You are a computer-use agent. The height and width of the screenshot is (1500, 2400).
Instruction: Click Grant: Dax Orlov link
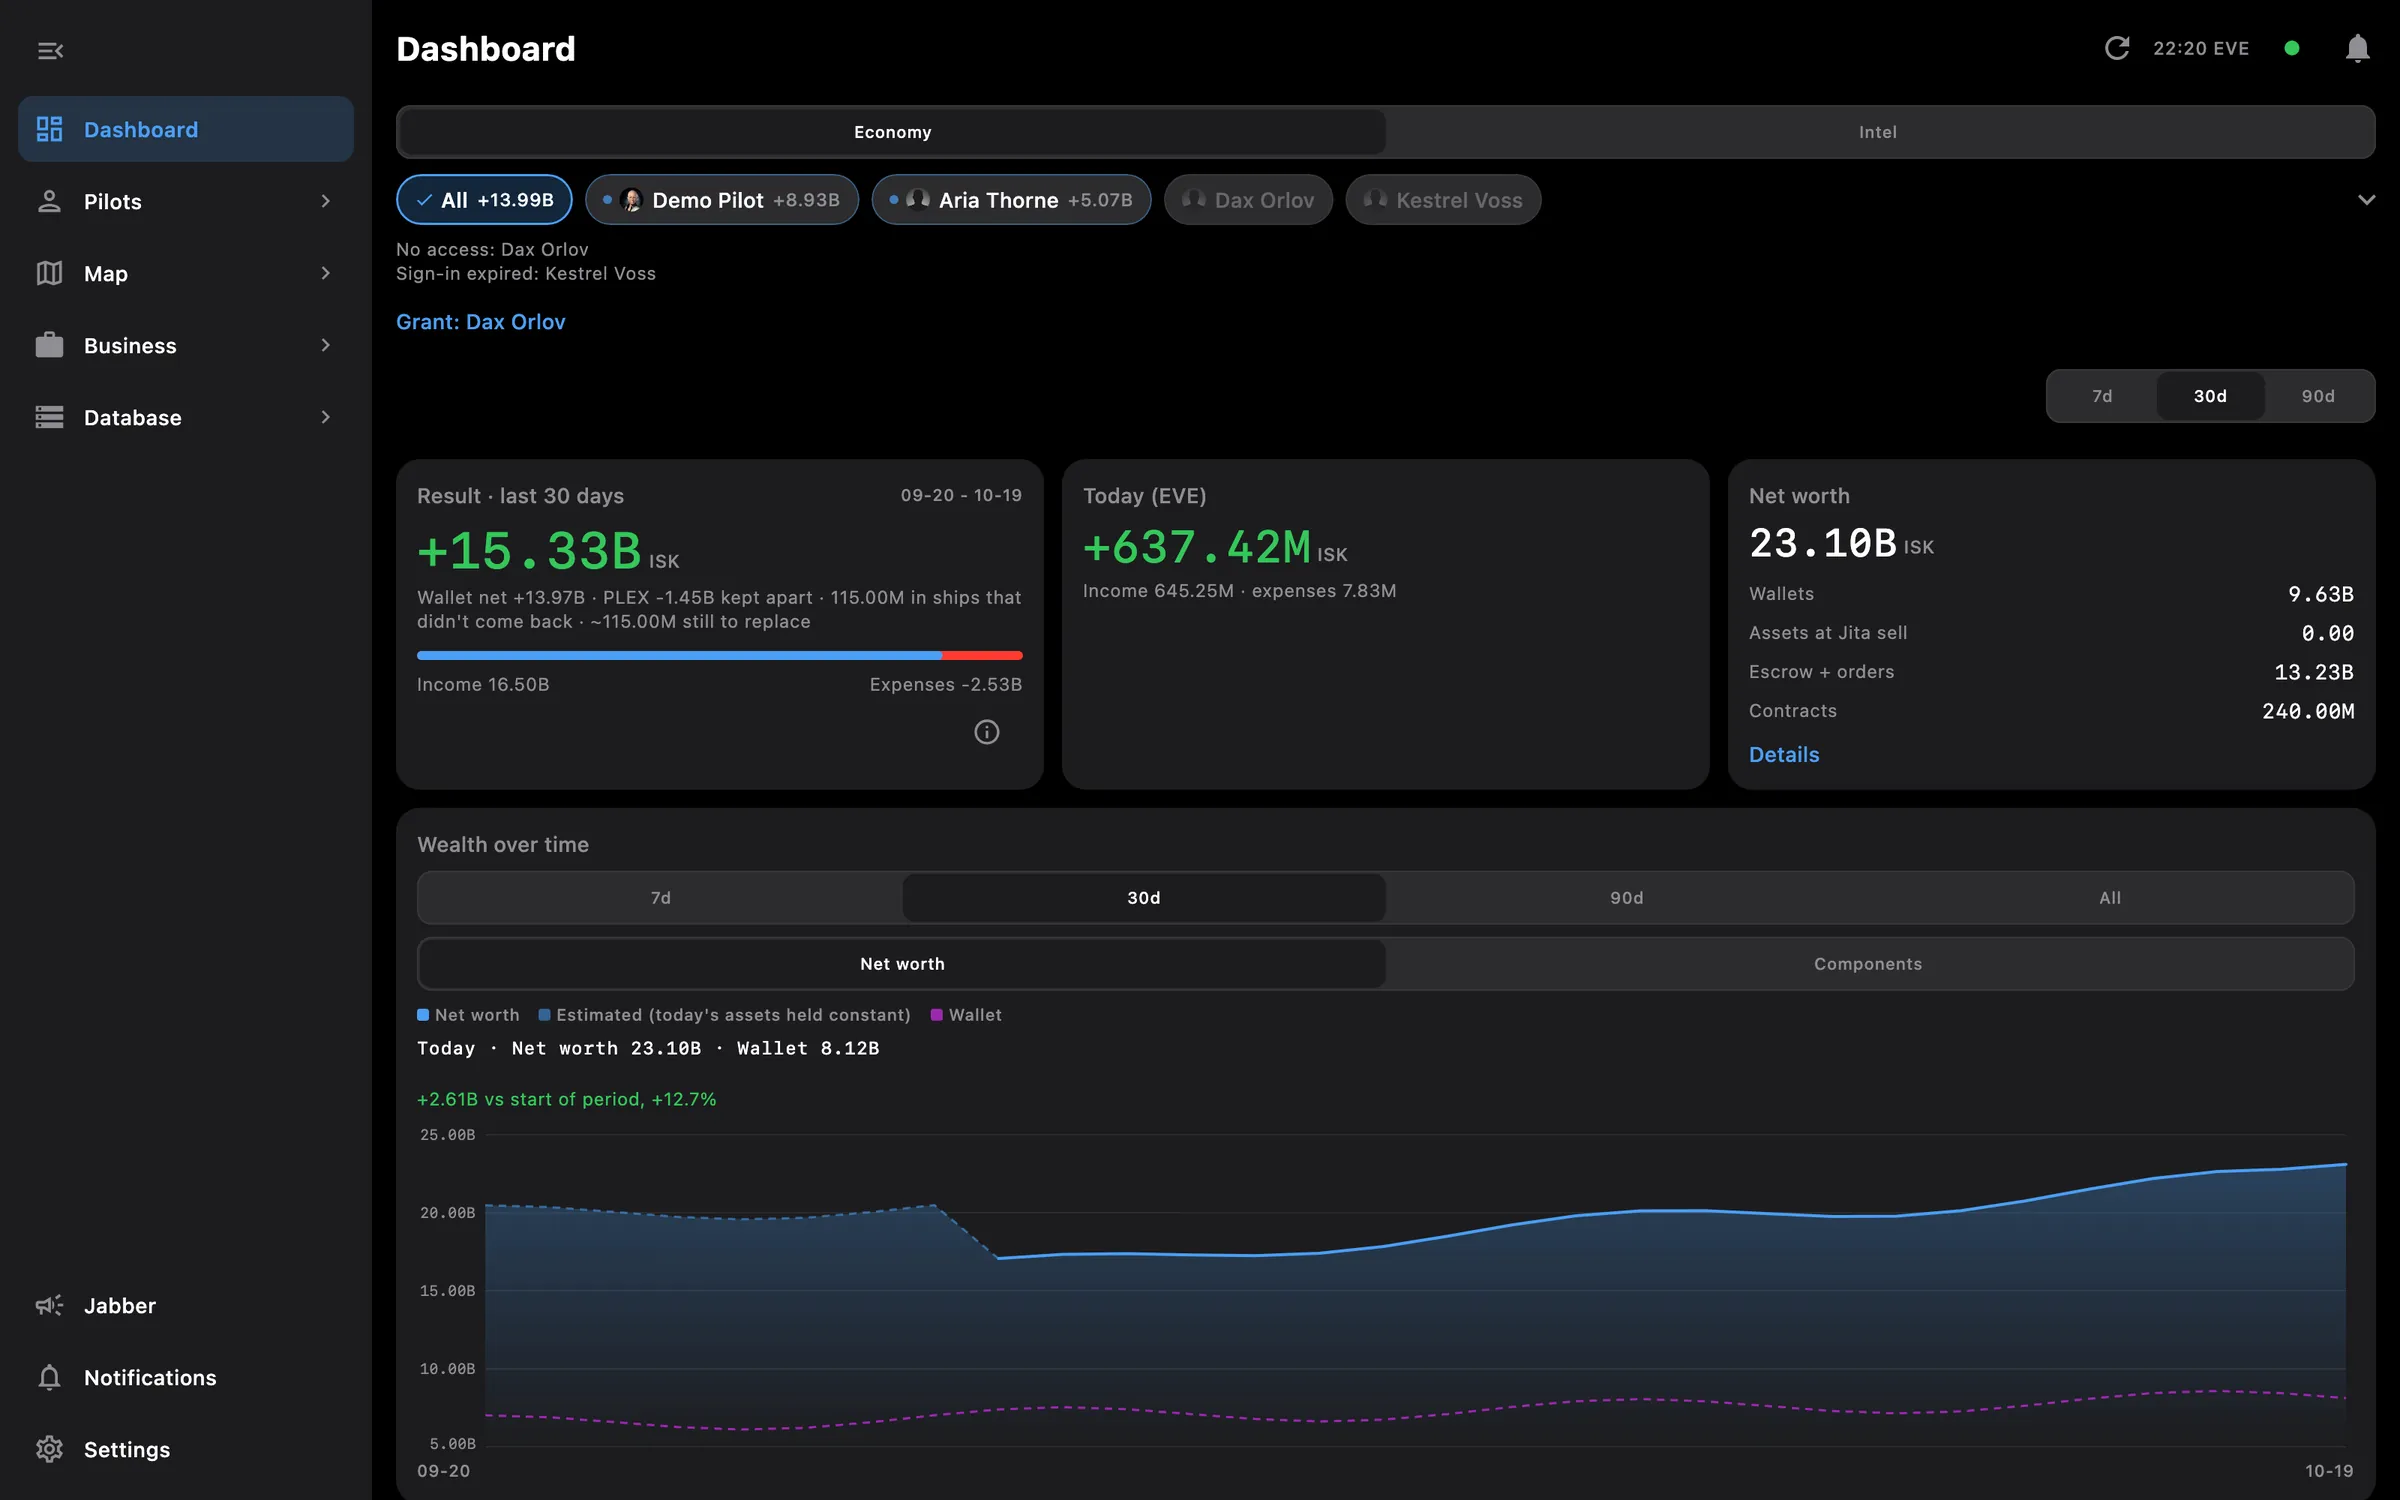481,322
